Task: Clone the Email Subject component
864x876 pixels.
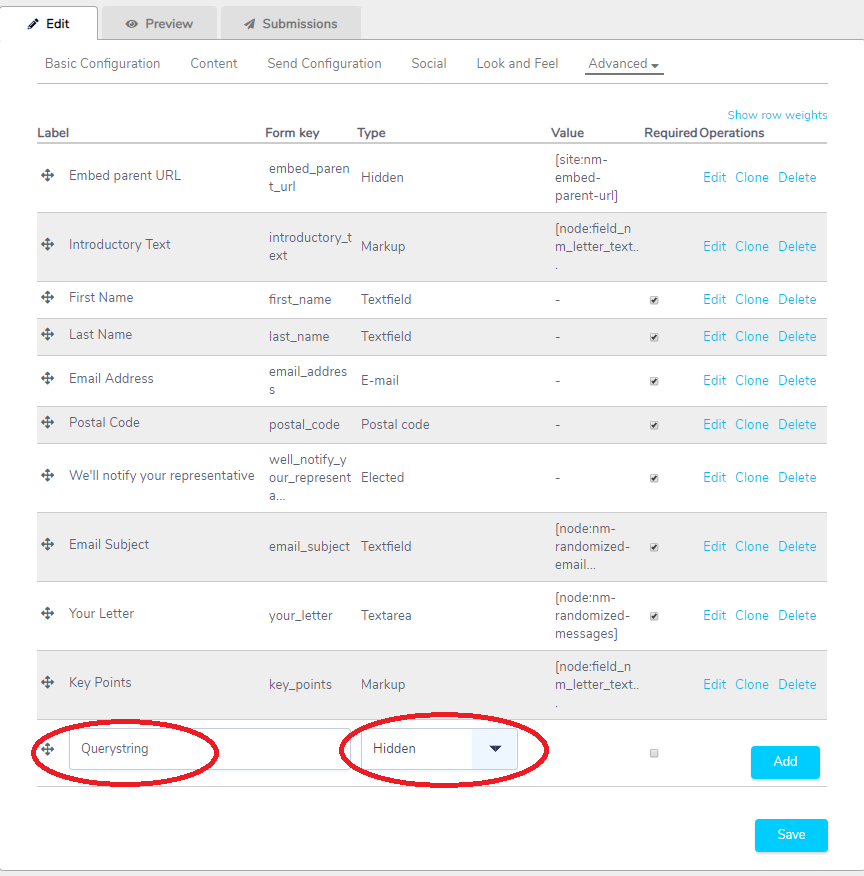Action: click(x=752, y=546)
